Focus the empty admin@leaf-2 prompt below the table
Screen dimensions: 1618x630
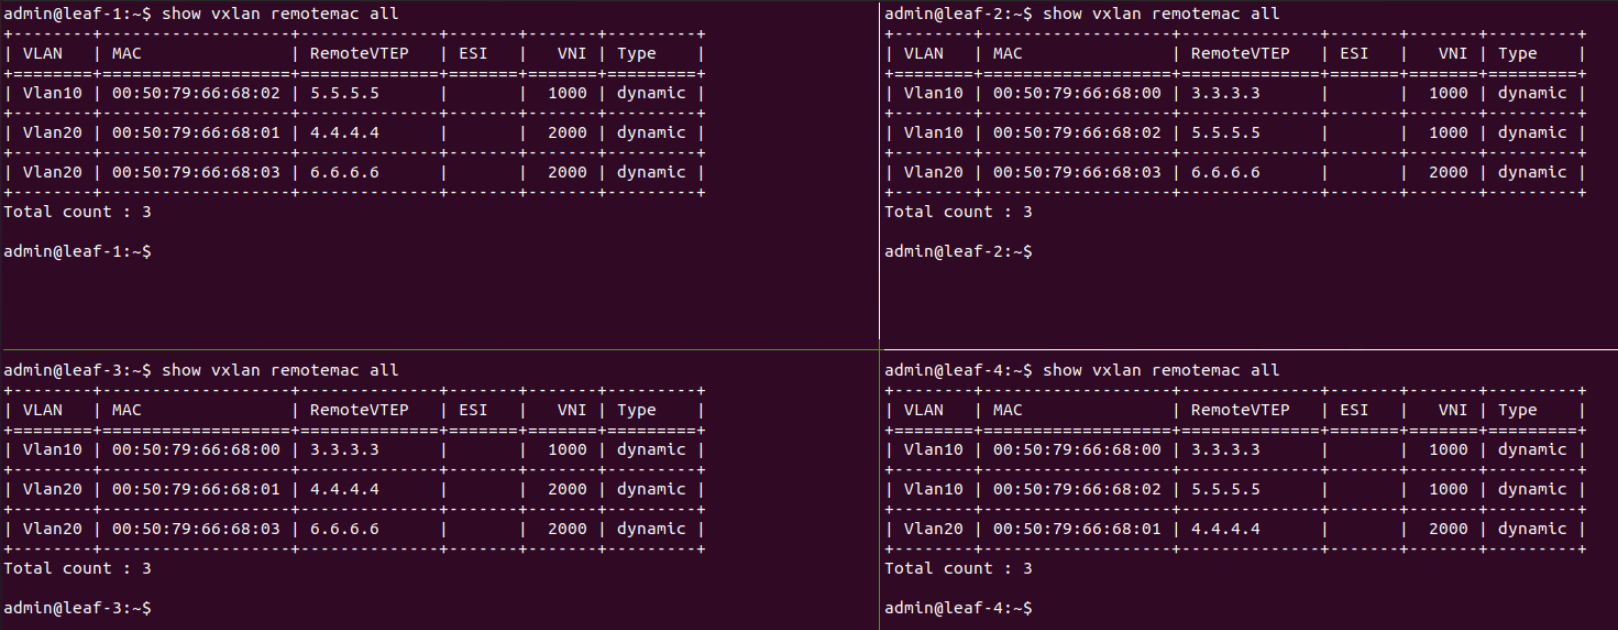958,252
